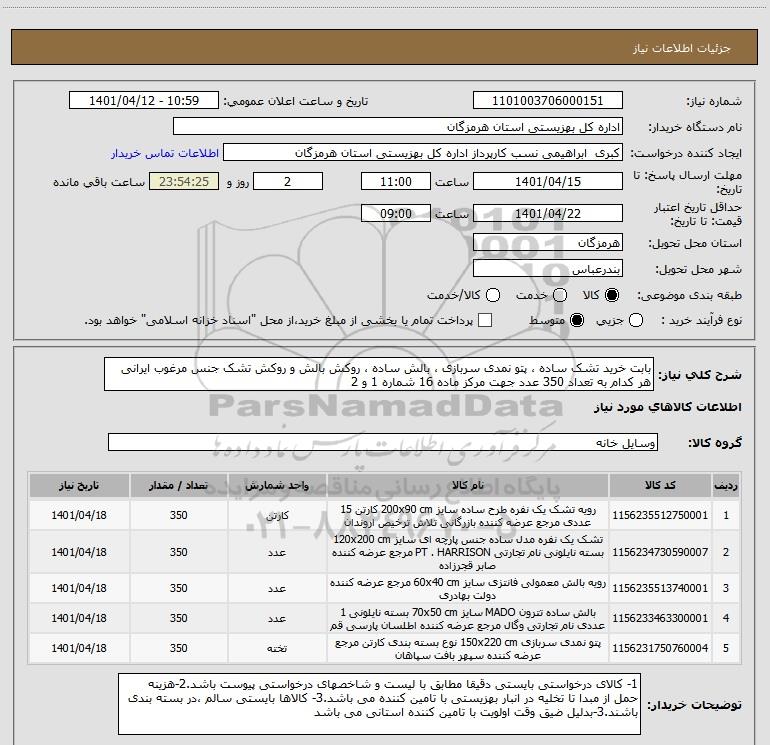Open the buyer contact information link
770x745 pixels.
pyautogui.click(x=165, y=153)
